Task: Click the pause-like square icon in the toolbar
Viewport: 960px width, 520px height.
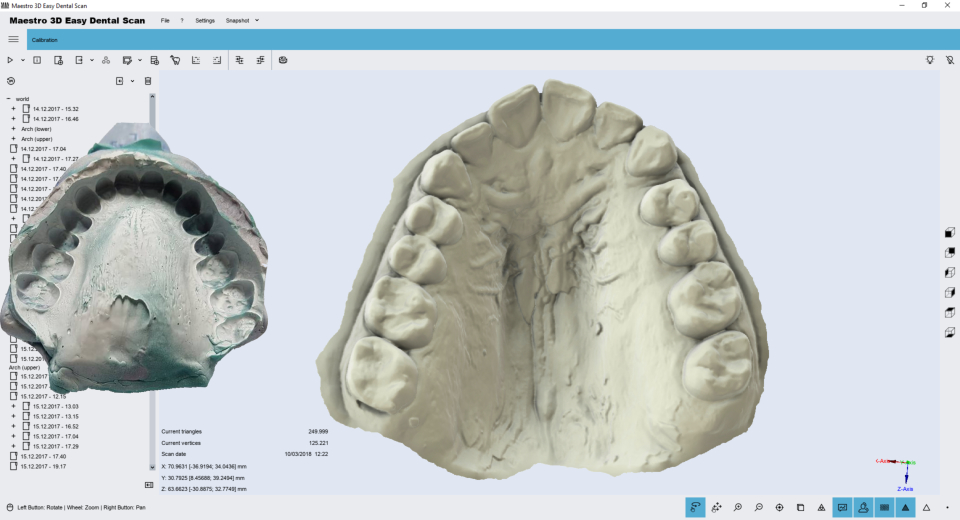Action: (x=37, y=60)
